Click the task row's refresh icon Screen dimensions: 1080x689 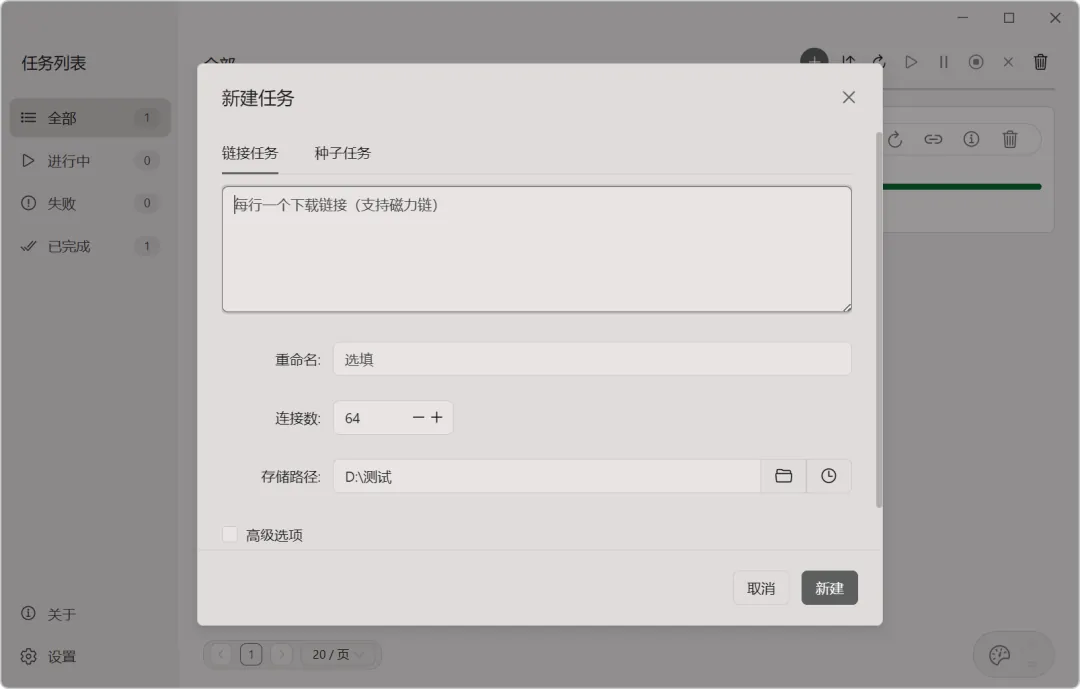coord(895,139)
